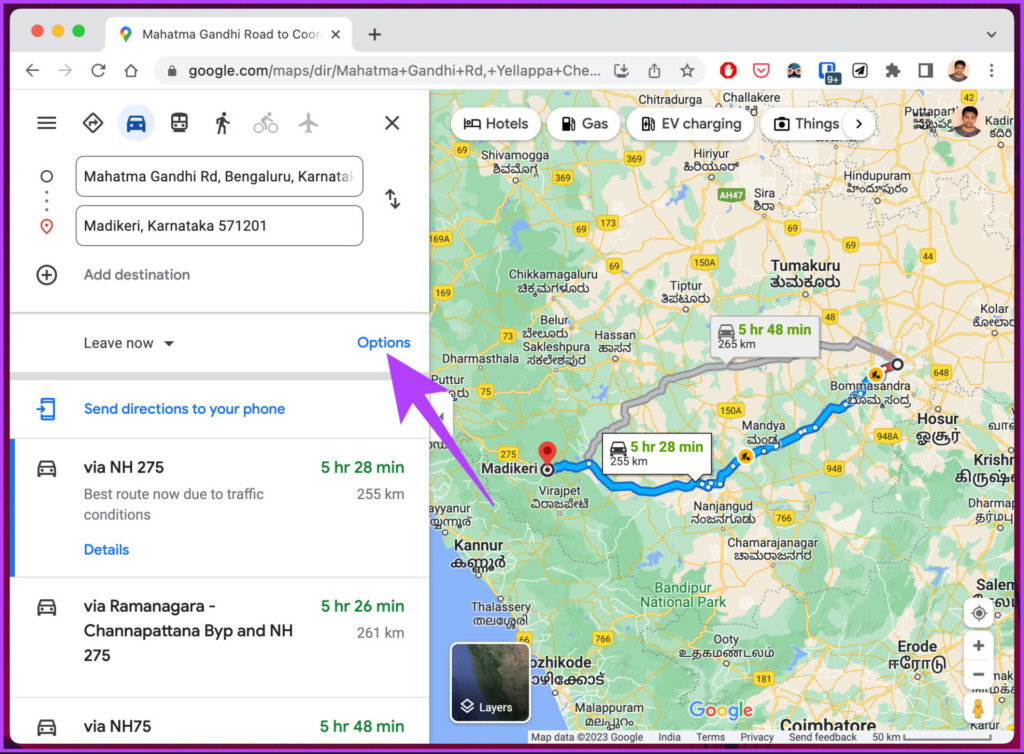Screen dimensions: 1024x754
Task: Filter map by Things to do
Action: pyautogui.click(x=807, y=123)
